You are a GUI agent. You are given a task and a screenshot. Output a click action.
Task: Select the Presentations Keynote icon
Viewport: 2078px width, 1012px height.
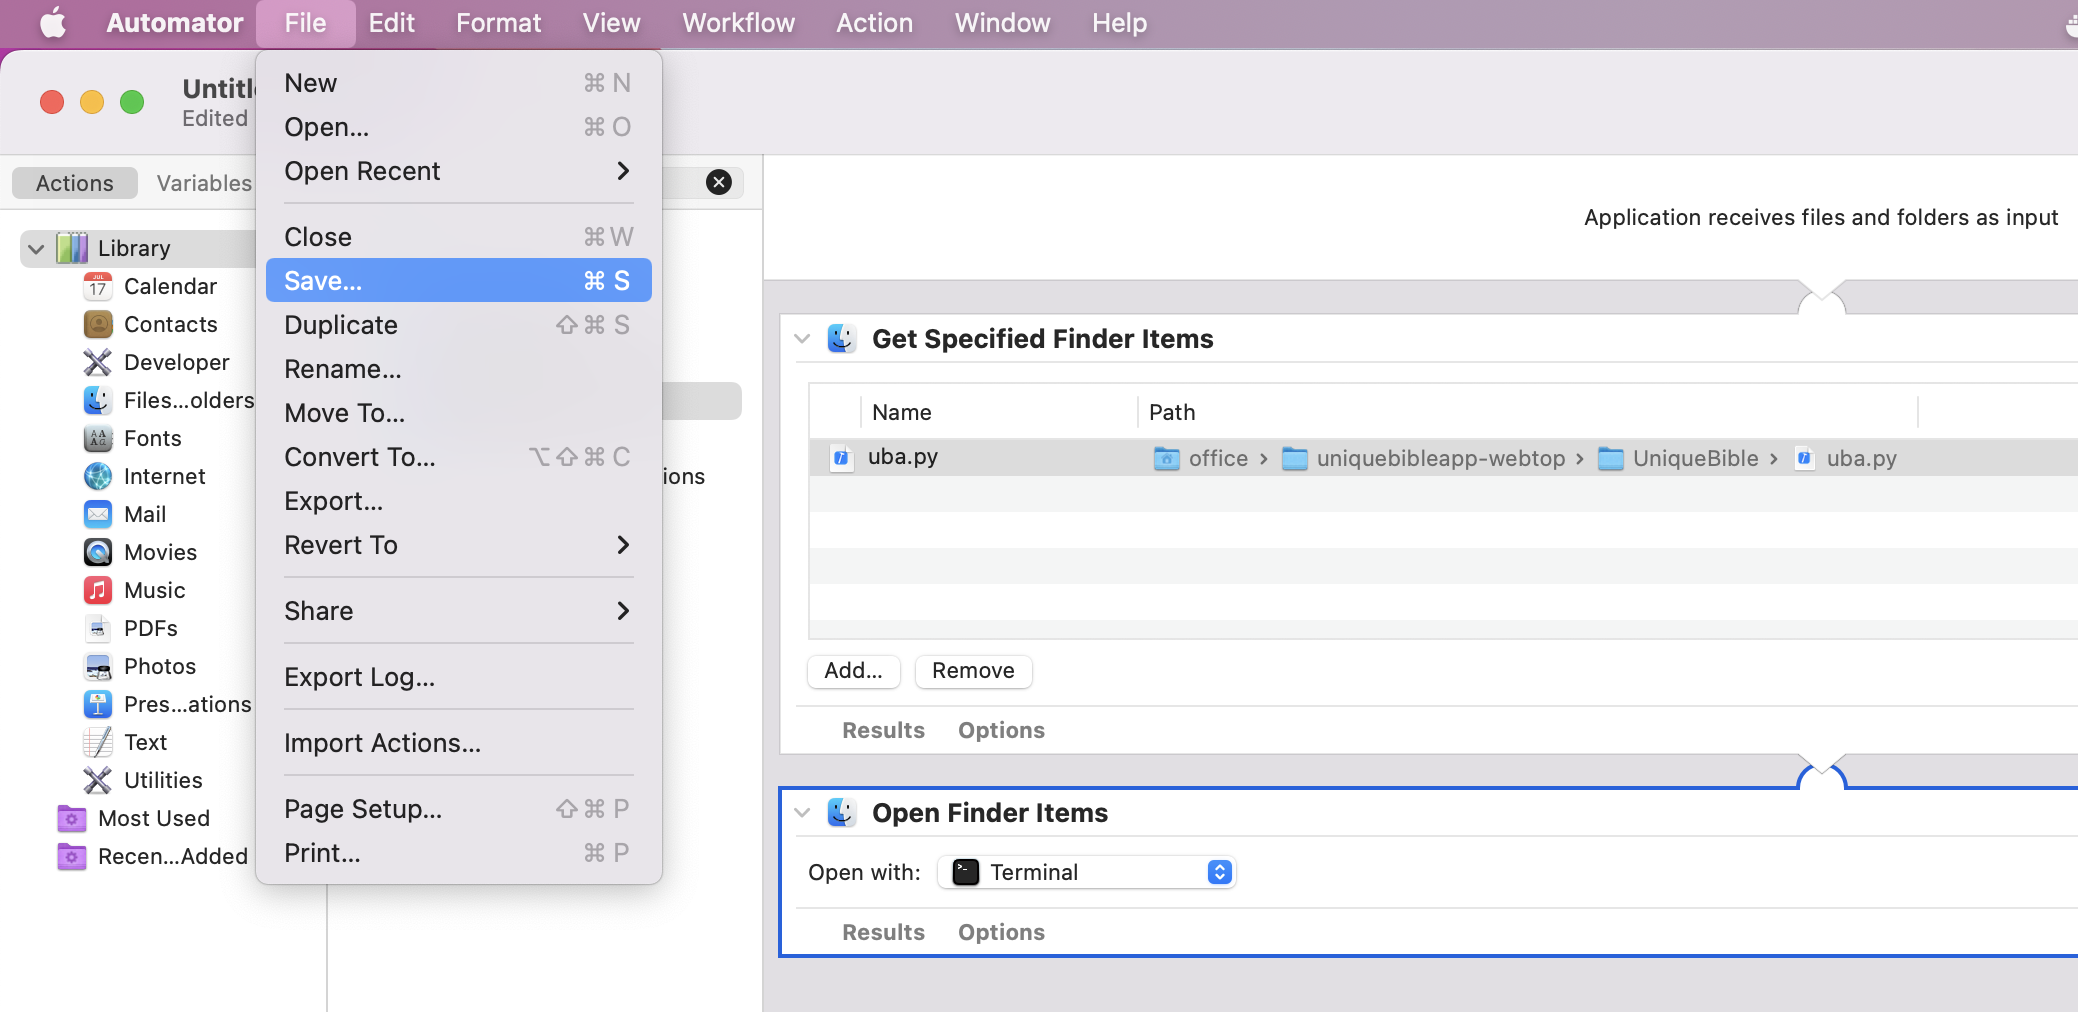tap(98, 704)
